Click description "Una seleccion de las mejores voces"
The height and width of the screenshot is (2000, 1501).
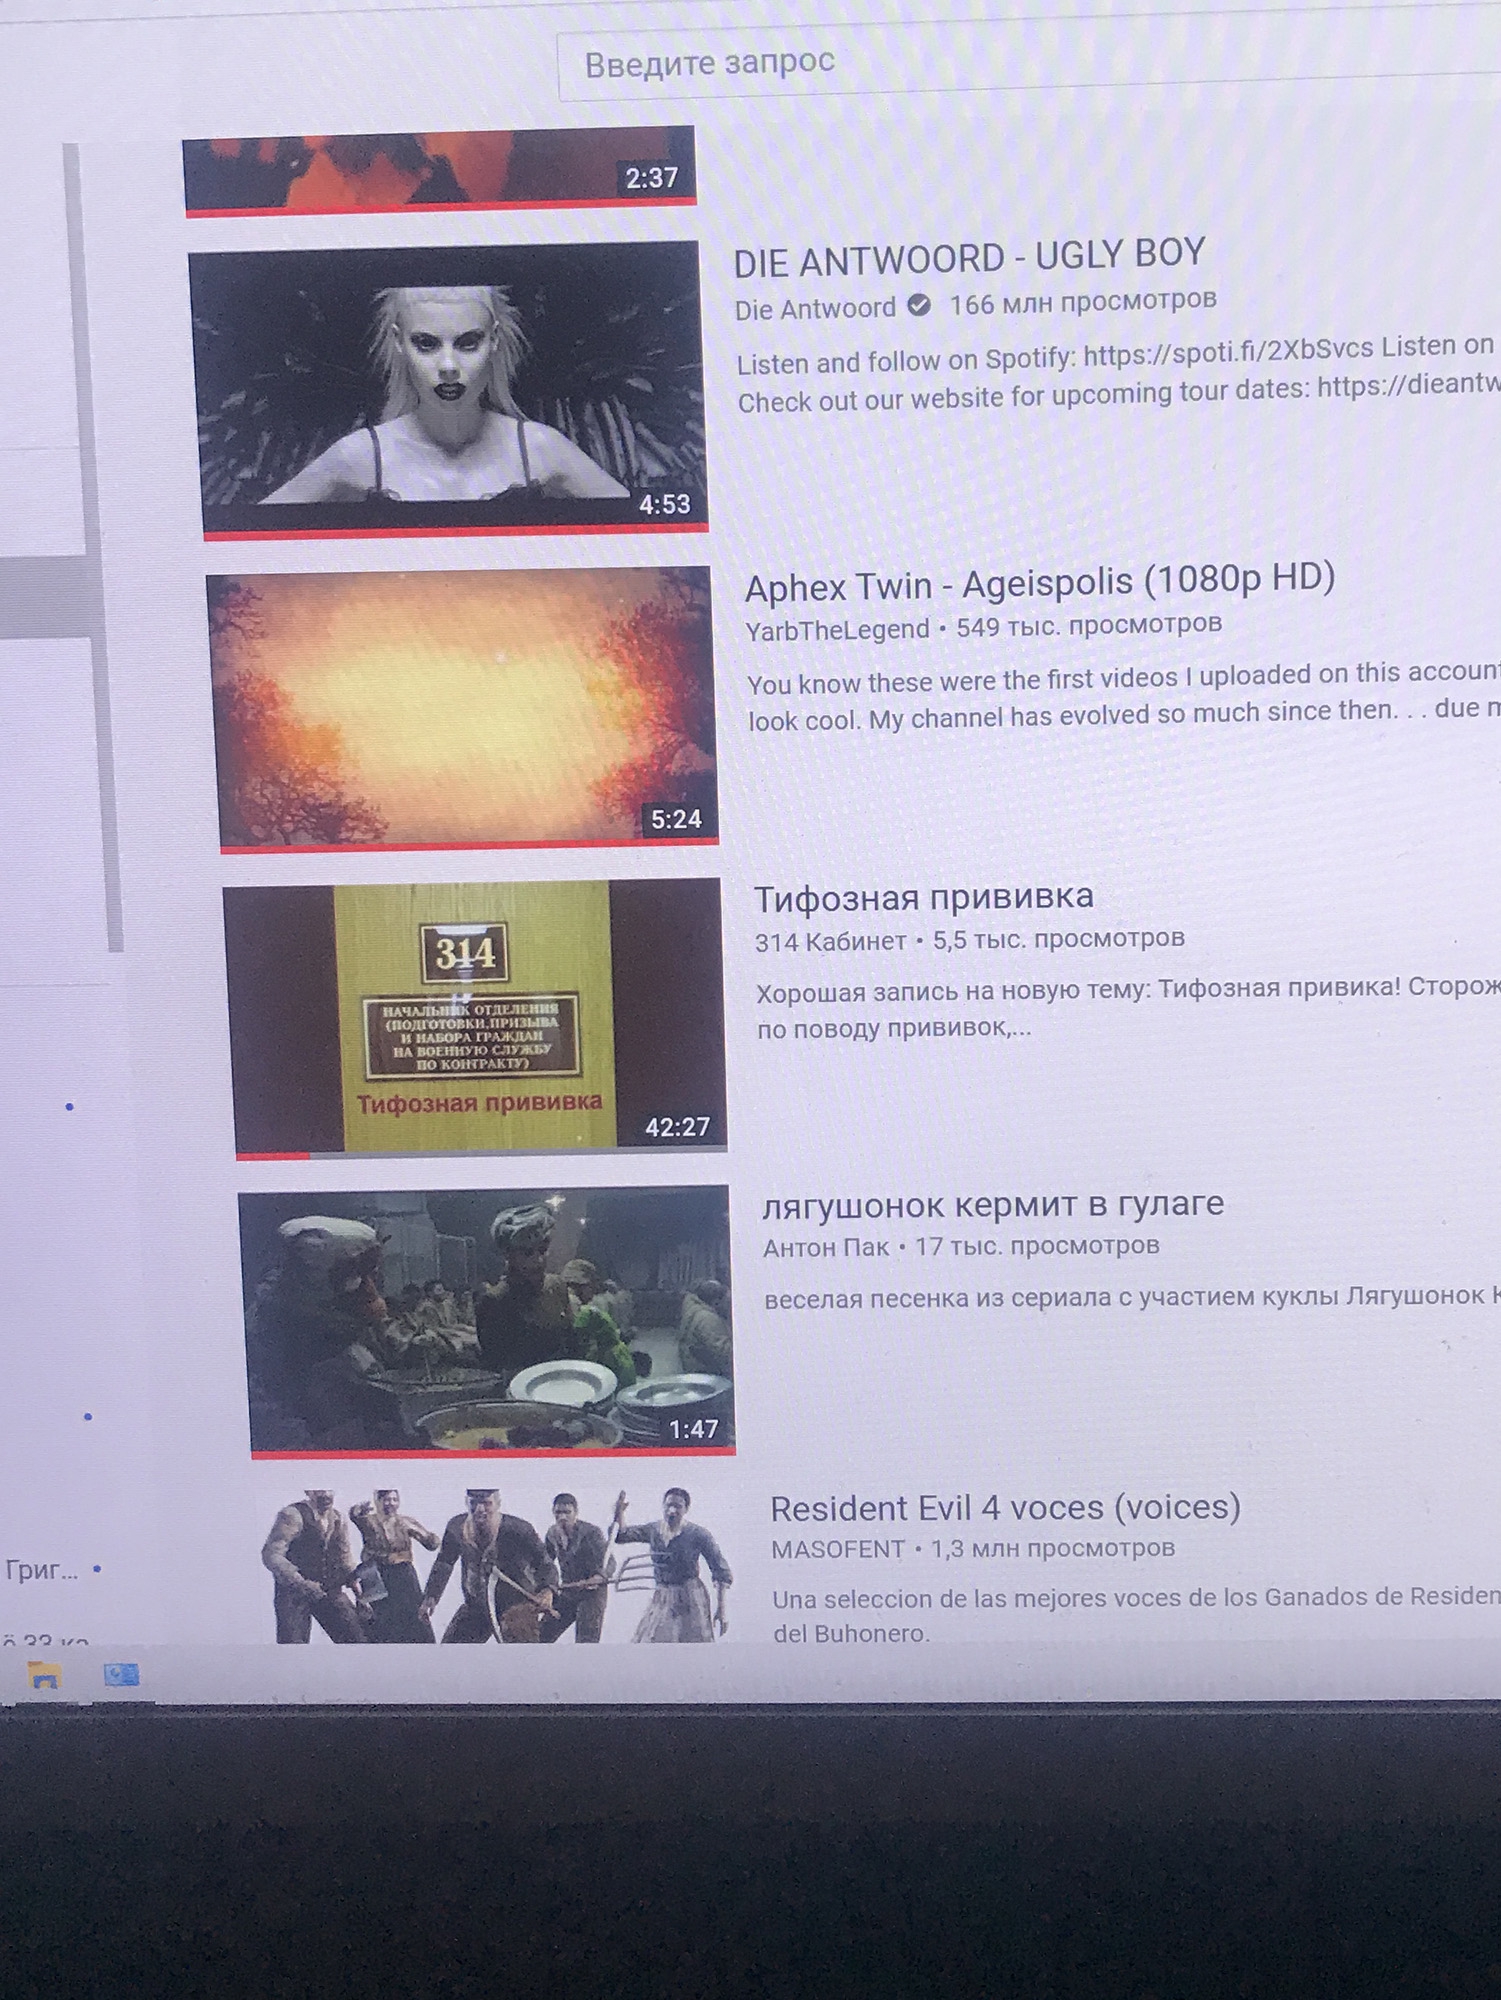(x=1136, y=1614)
